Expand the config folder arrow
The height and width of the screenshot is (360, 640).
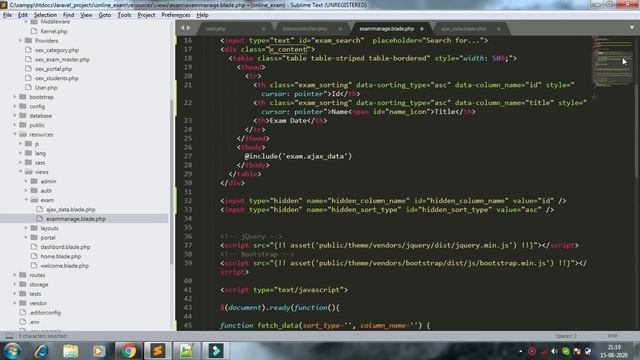15,106
